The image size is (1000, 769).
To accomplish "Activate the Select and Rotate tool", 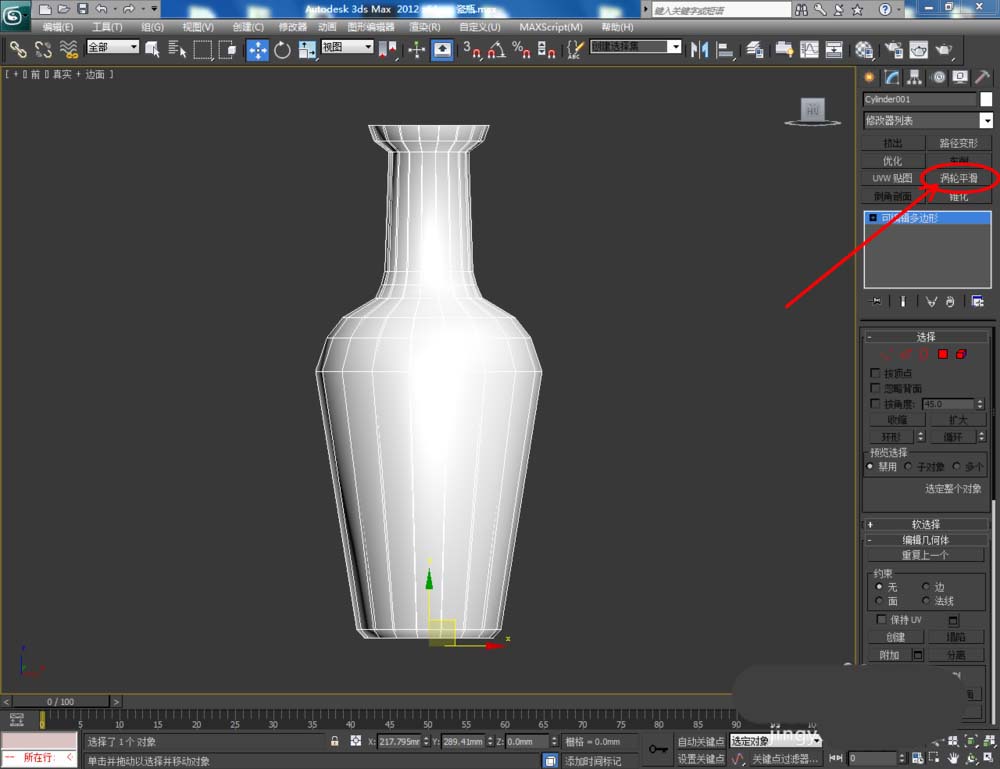I will click(x=282, y=49).
